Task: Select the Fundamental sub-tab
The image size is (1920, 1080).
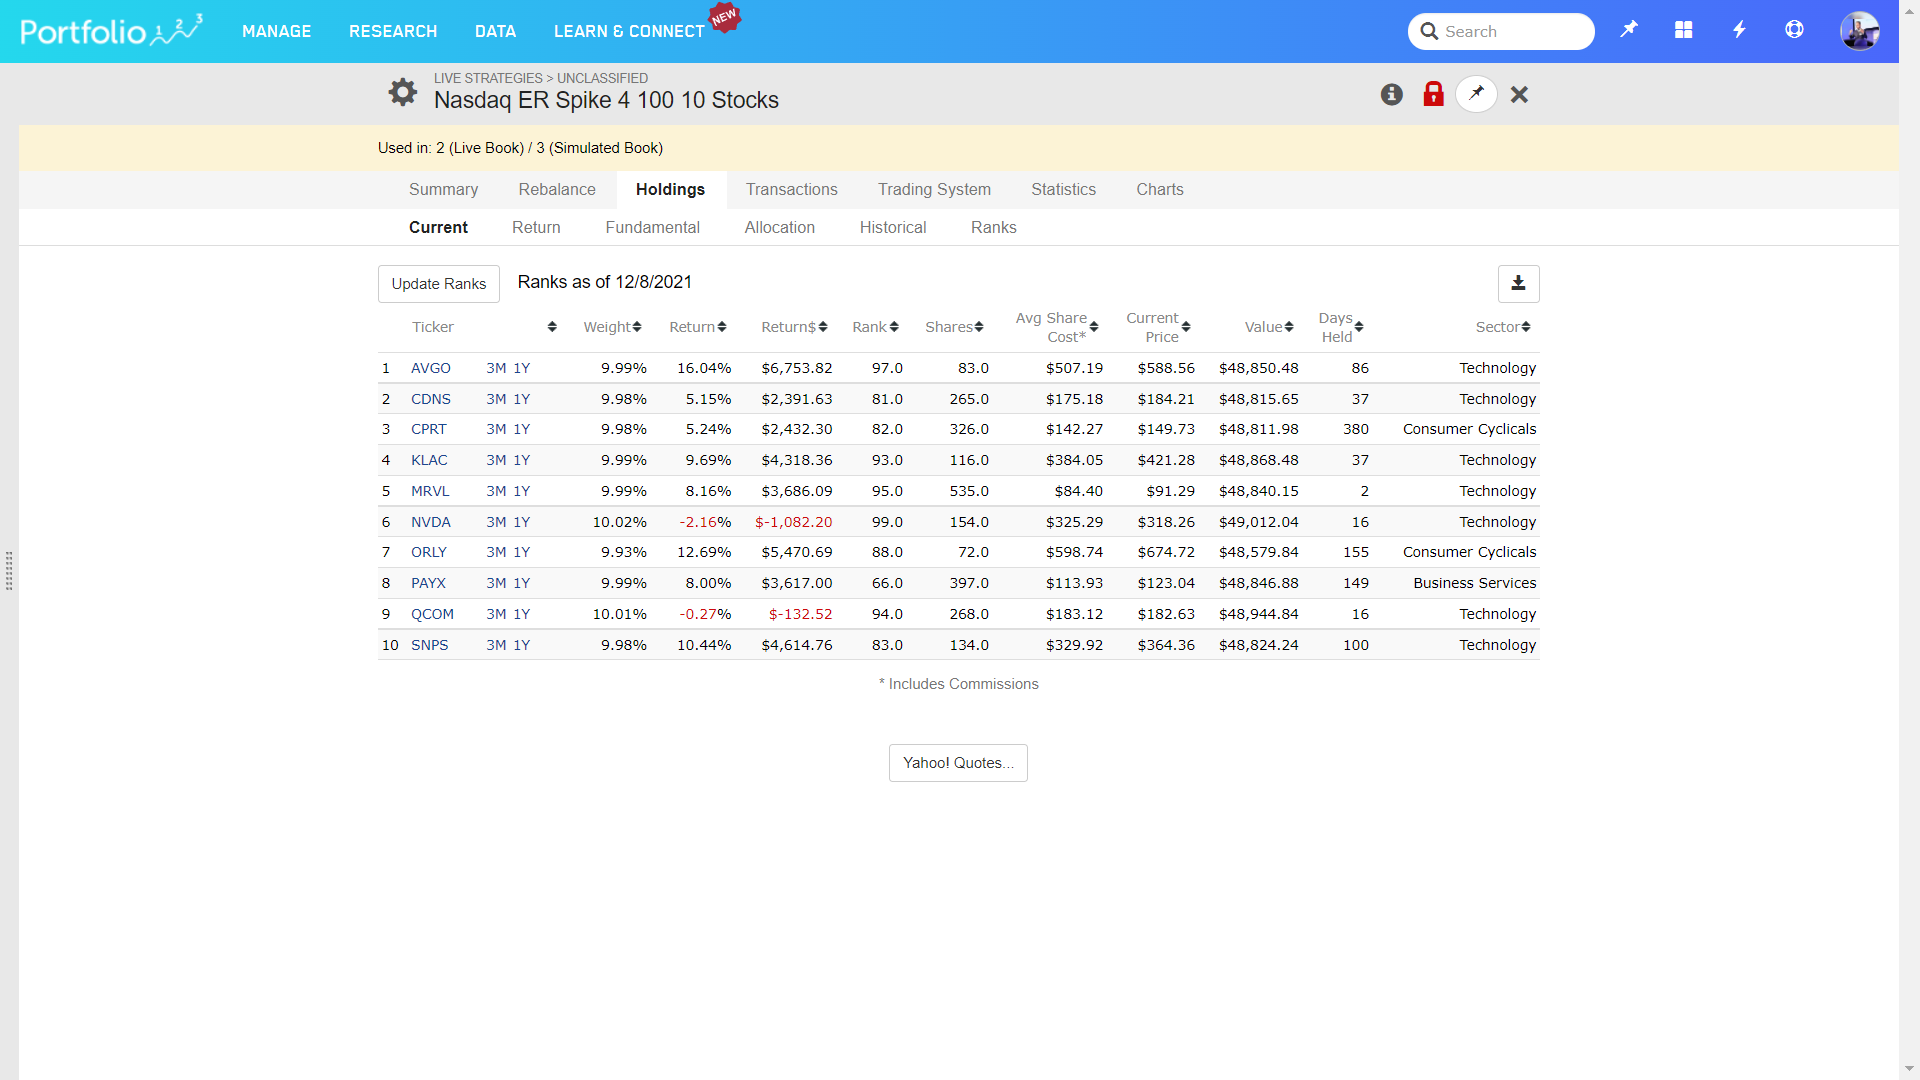Action: pos(652,227)
